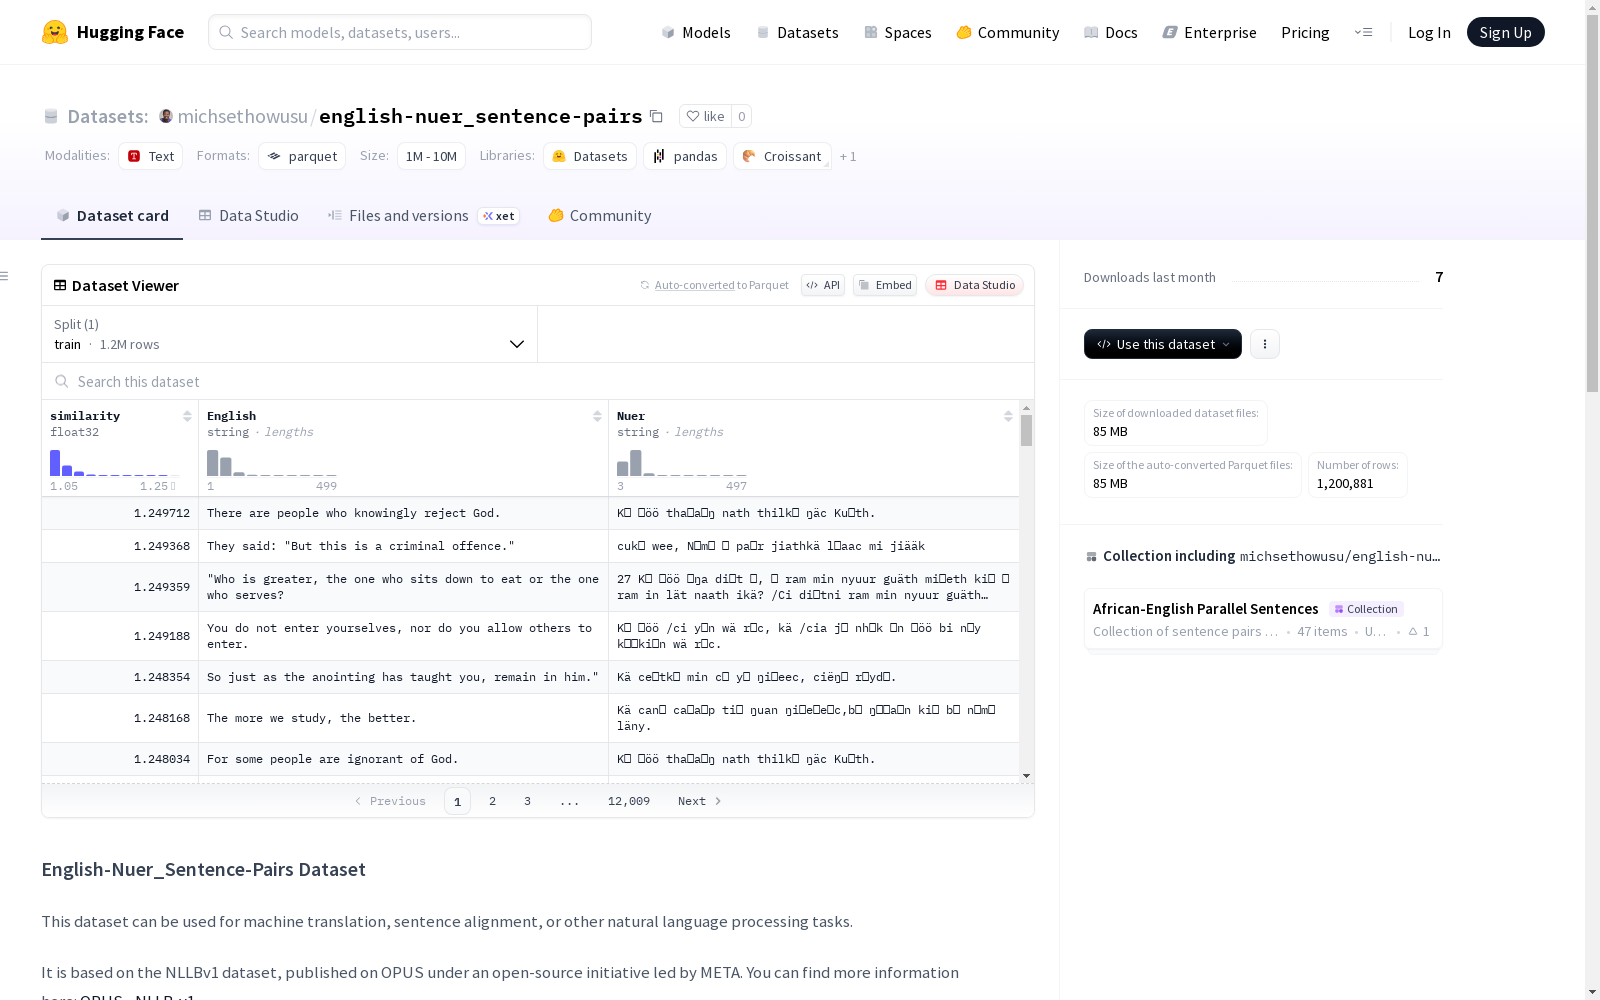Expand Use this dataset dropdown
Screen dimensions: 1600x1000
point(1163,344)
